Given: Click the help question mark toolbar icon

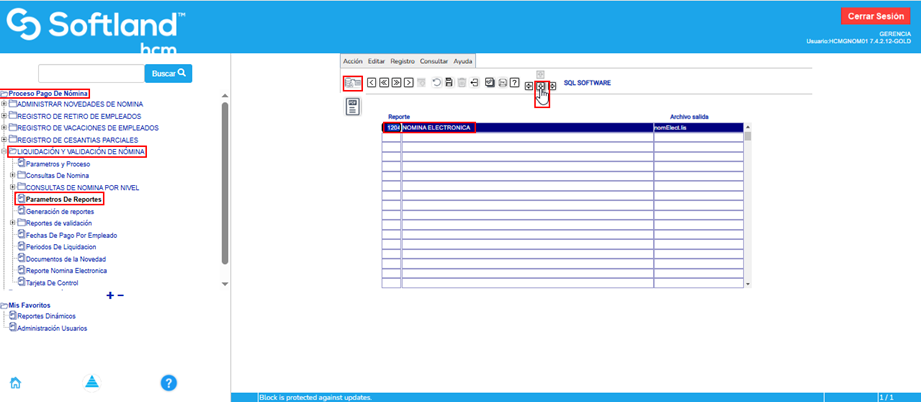Looking at the screenshot, I should point(514,82).
